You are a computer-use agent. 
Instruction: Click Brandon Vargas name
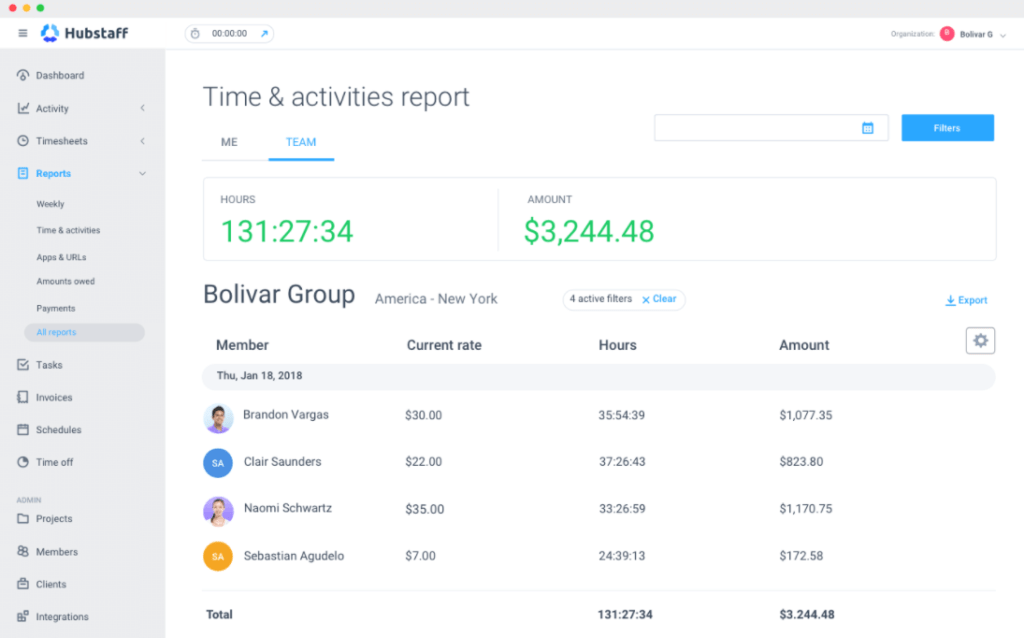click(286, 415)
